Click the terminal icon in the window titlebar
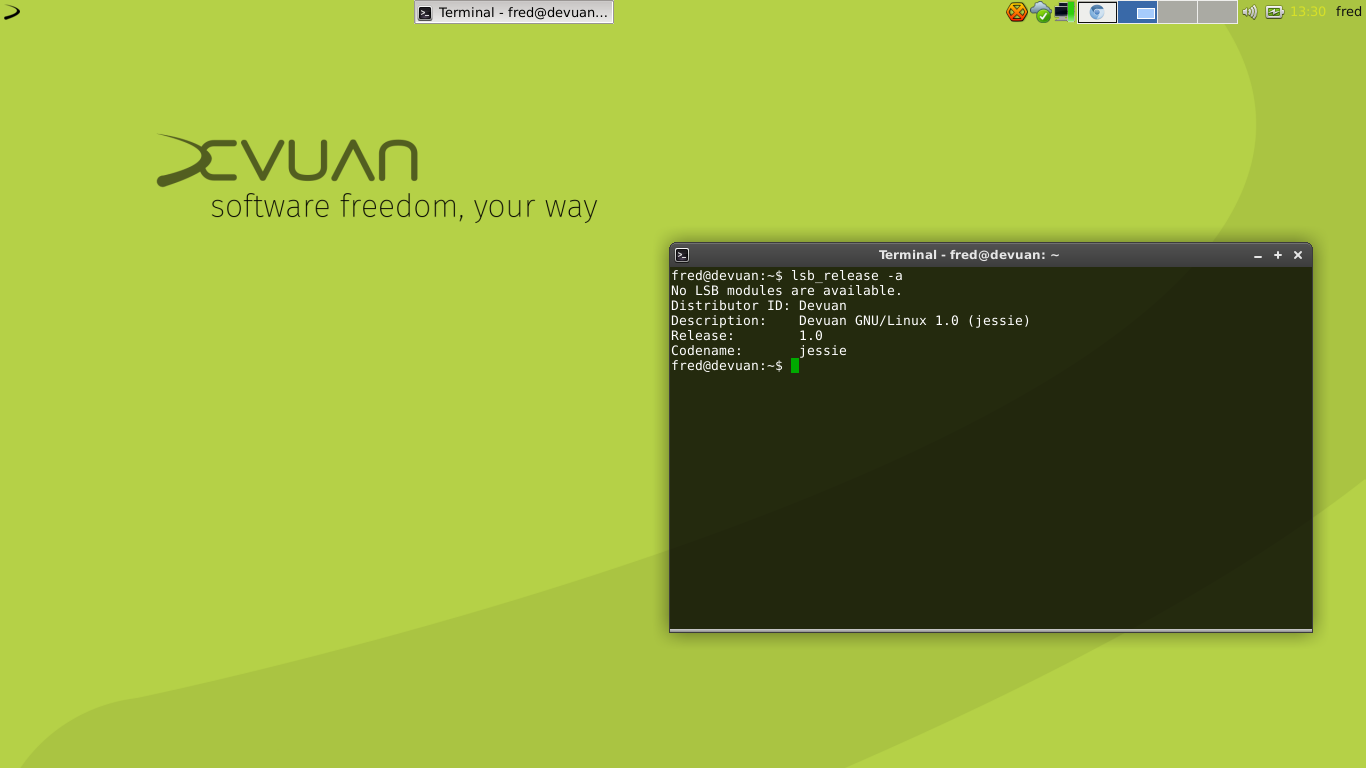Viewport: 1366px width, 768px height. (x=681, y=254)
